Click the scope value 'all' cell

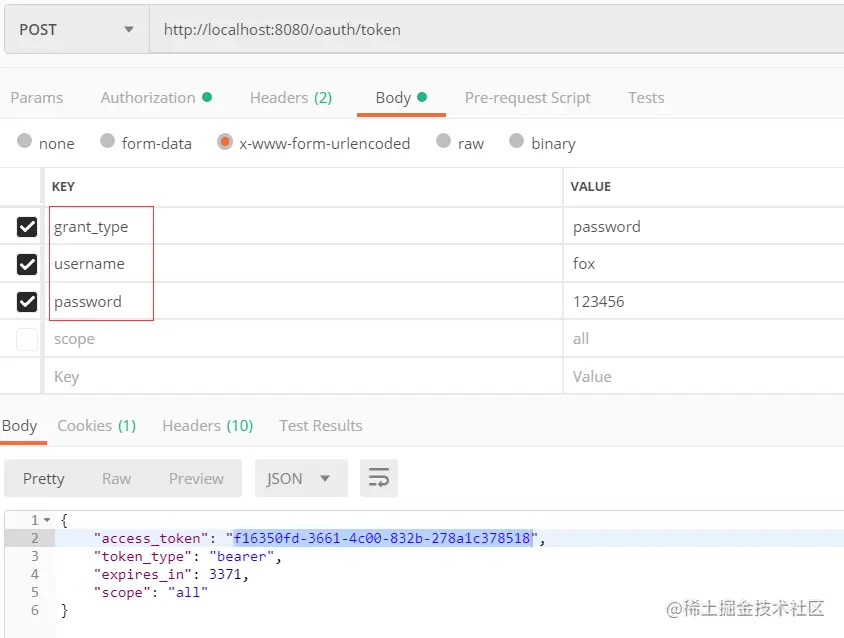pyautogui.click(x=704, y=339)
